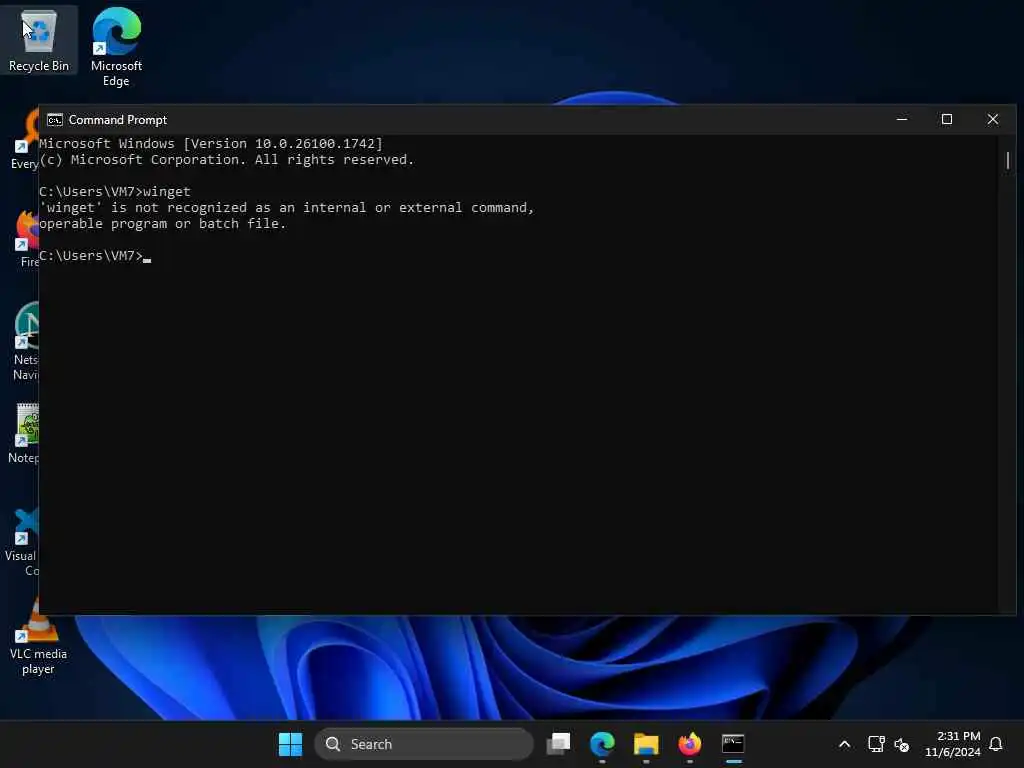The image size is (1024, 768).
Task: Select the Firefox desktop shortcut
Action: tap(27, 239)
